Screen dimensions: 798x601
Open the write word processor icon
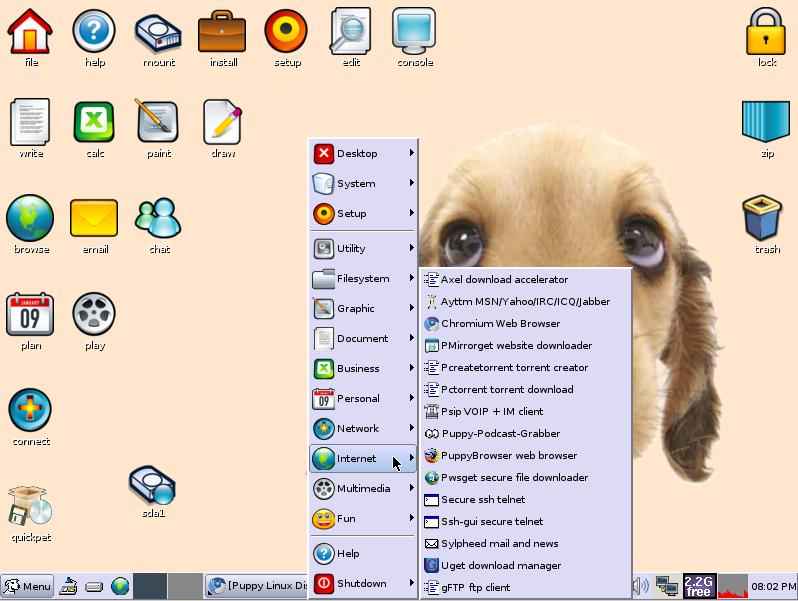30,122
